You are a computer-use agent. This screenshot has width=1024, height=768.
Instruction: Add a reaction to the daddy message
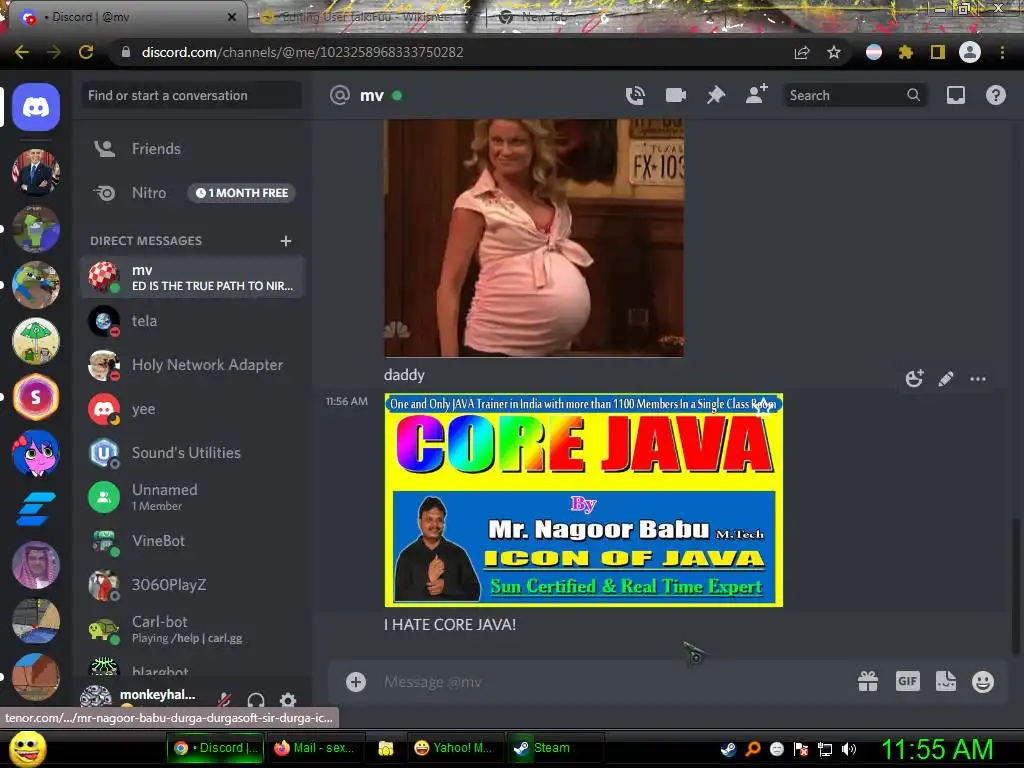[914, 378]
